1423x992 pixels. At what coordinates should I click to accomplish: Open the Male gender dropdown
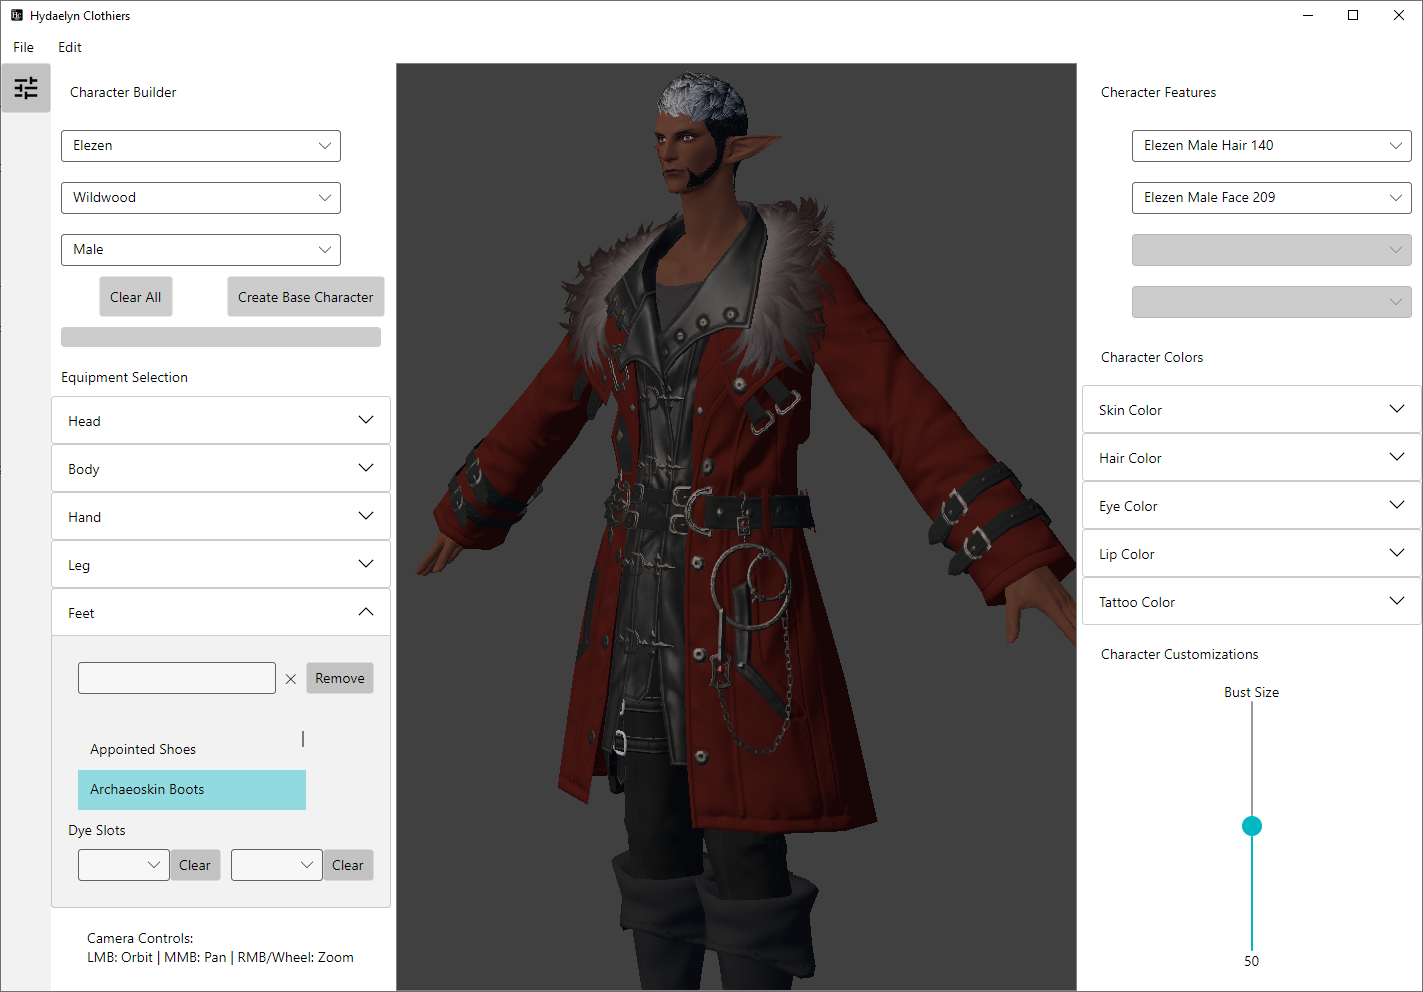(x=201, y=250)
